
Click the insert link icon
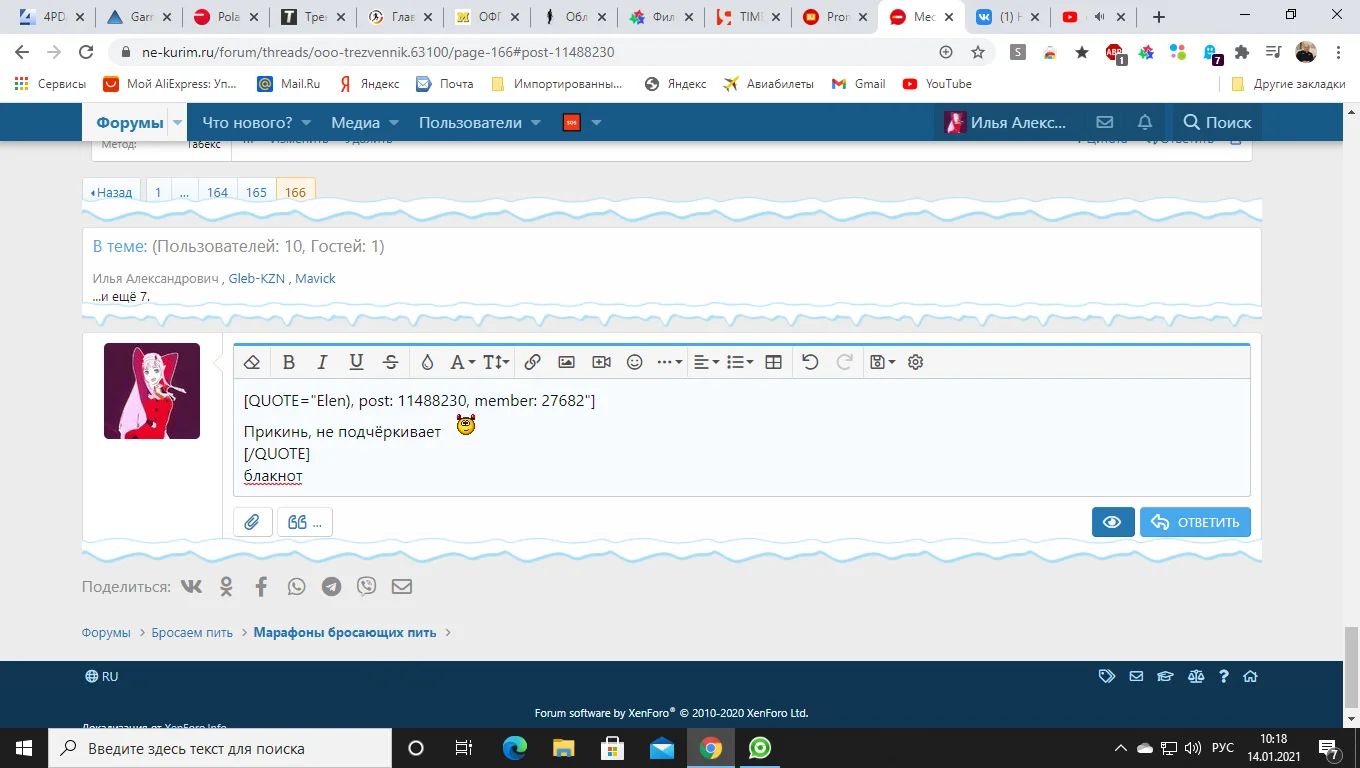point(533,362)
